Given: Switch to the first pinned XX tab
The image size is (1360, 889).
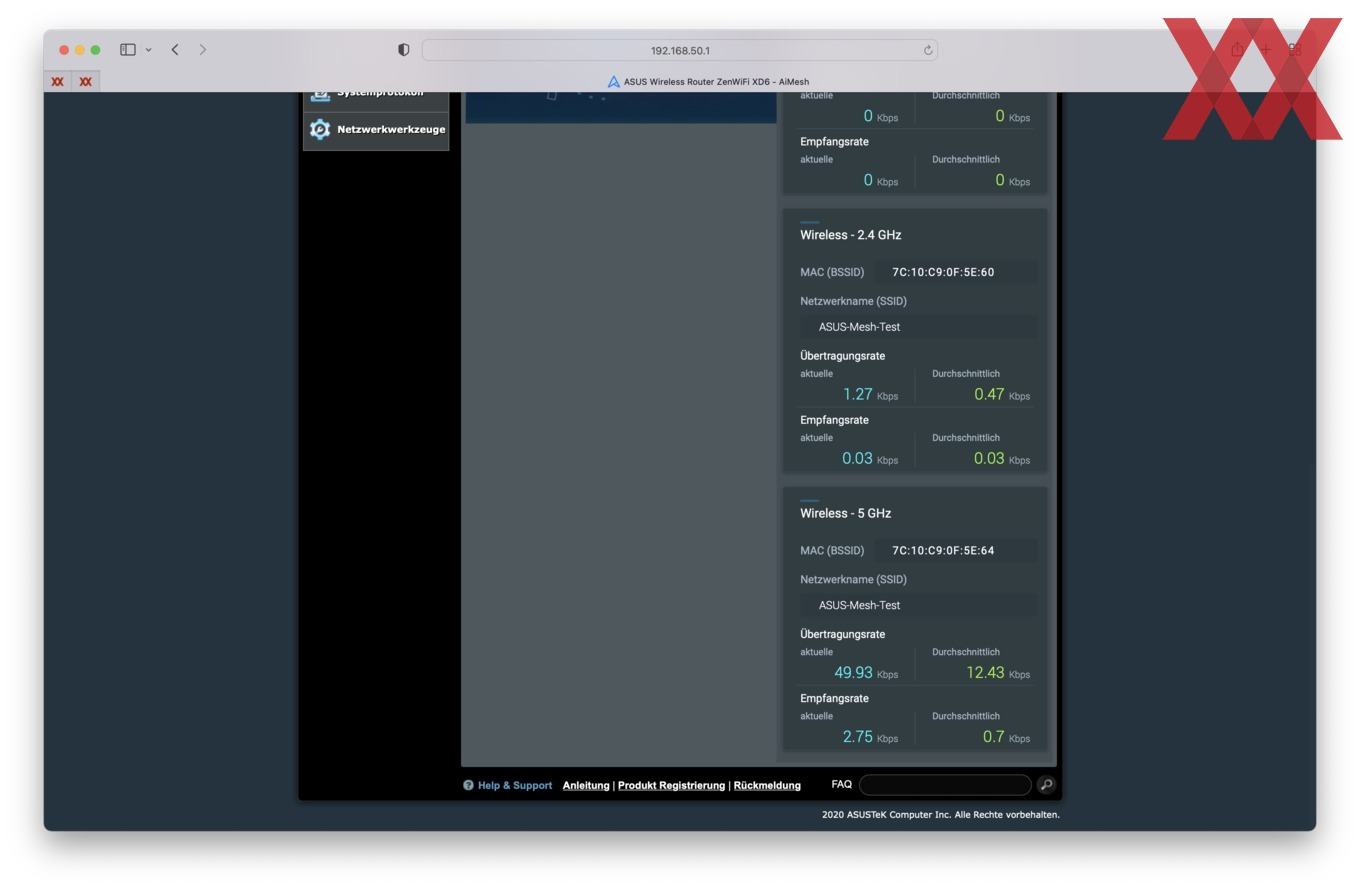Looking at the screenshot, I should (58, 82).
